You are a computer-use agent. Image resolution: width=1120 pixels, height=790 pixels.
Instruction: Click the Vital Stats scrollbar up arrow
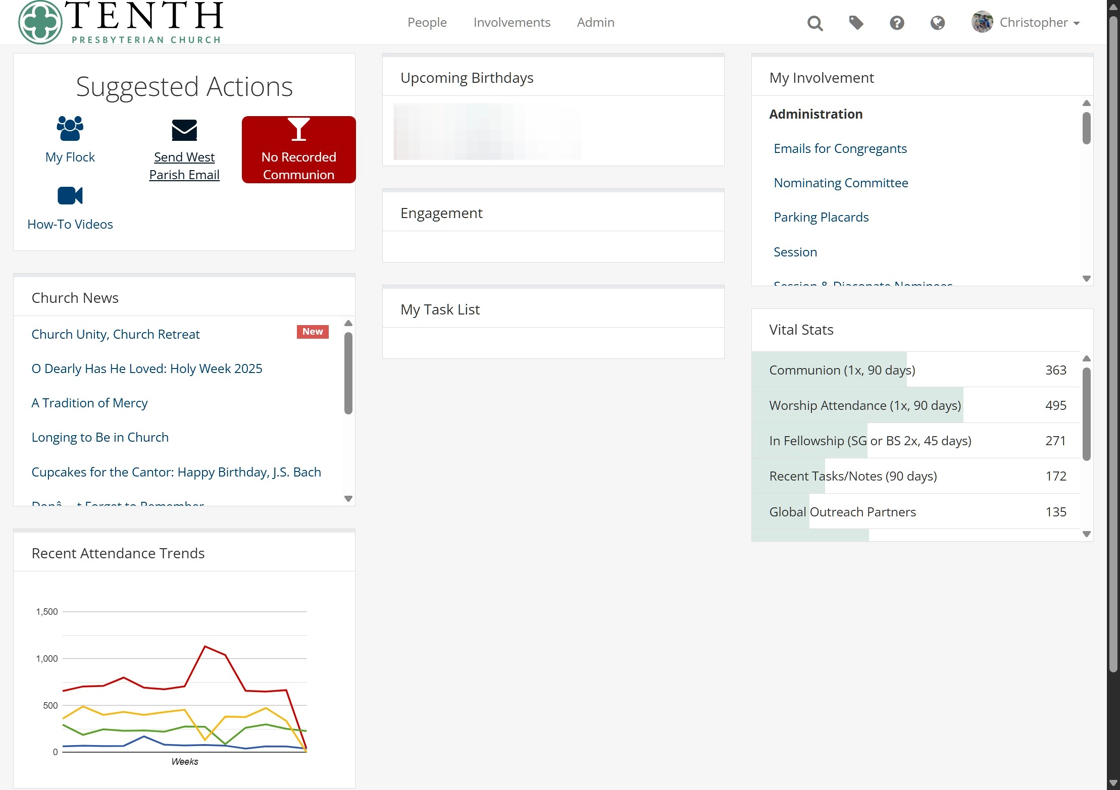[1086, 359]
